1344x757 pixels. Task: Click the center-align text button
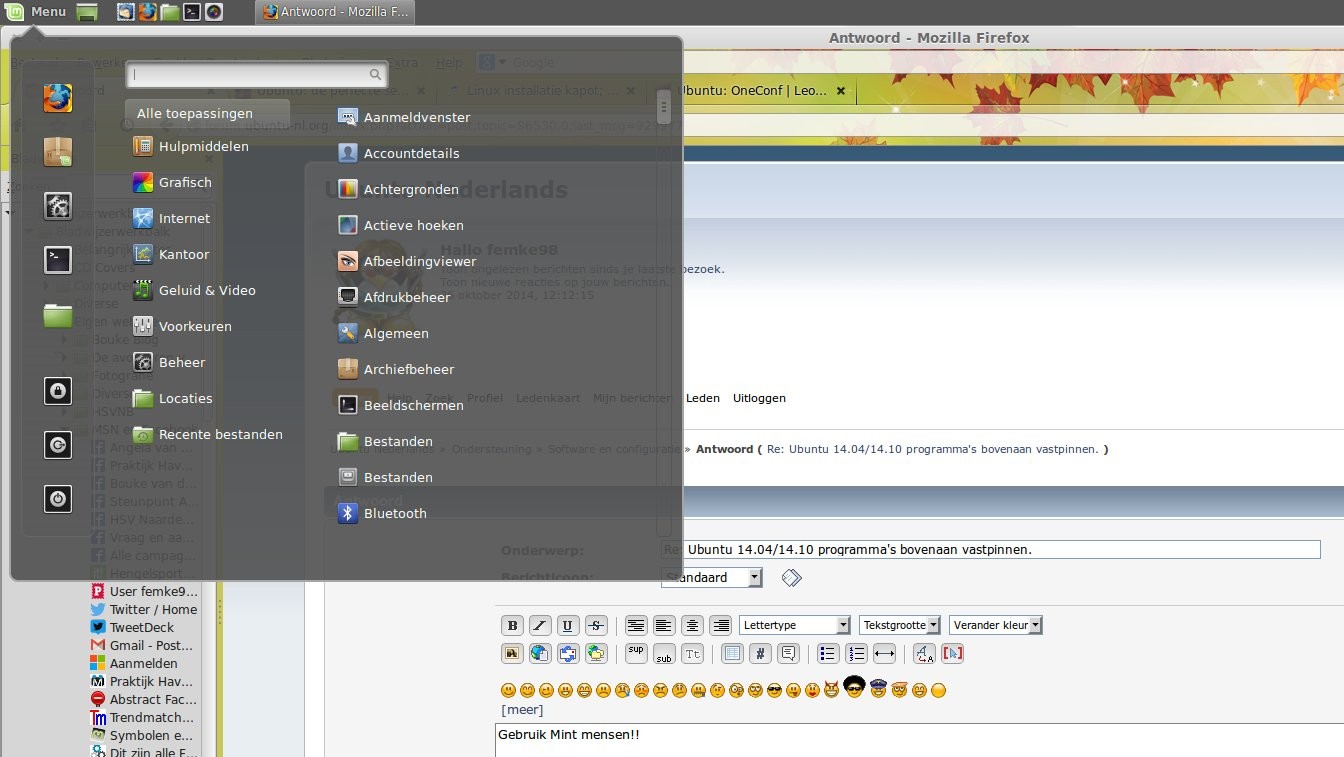pos(692,626)
